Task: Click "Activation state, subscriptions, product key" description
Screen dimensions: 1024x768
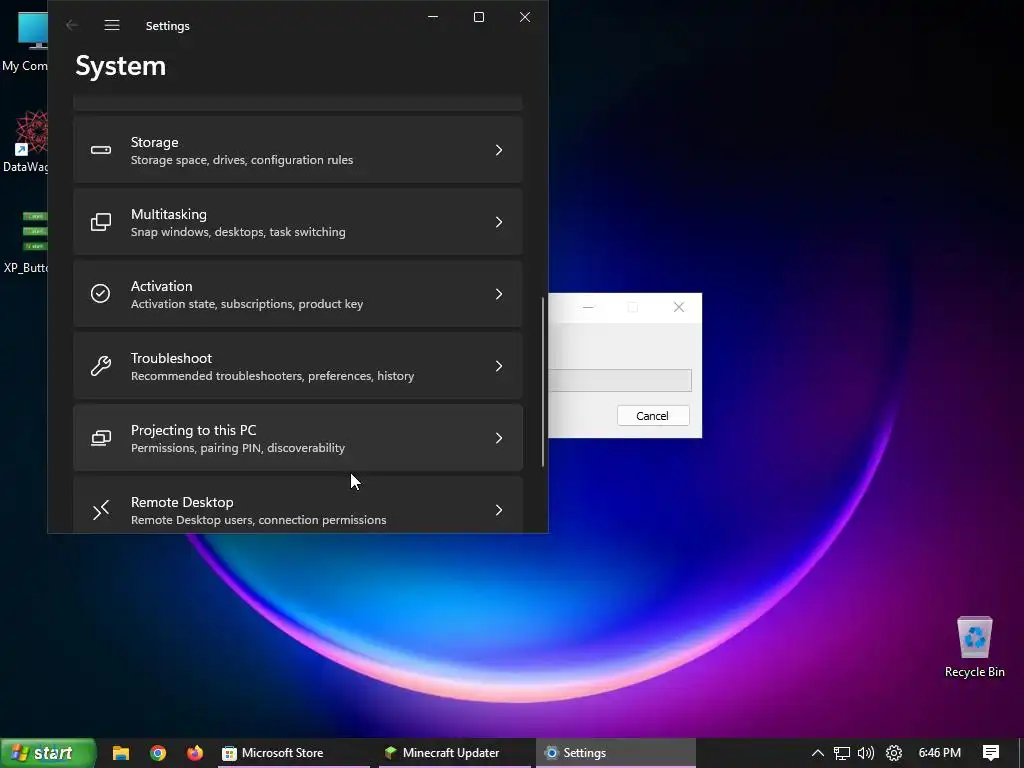Action: pos(247,304)
